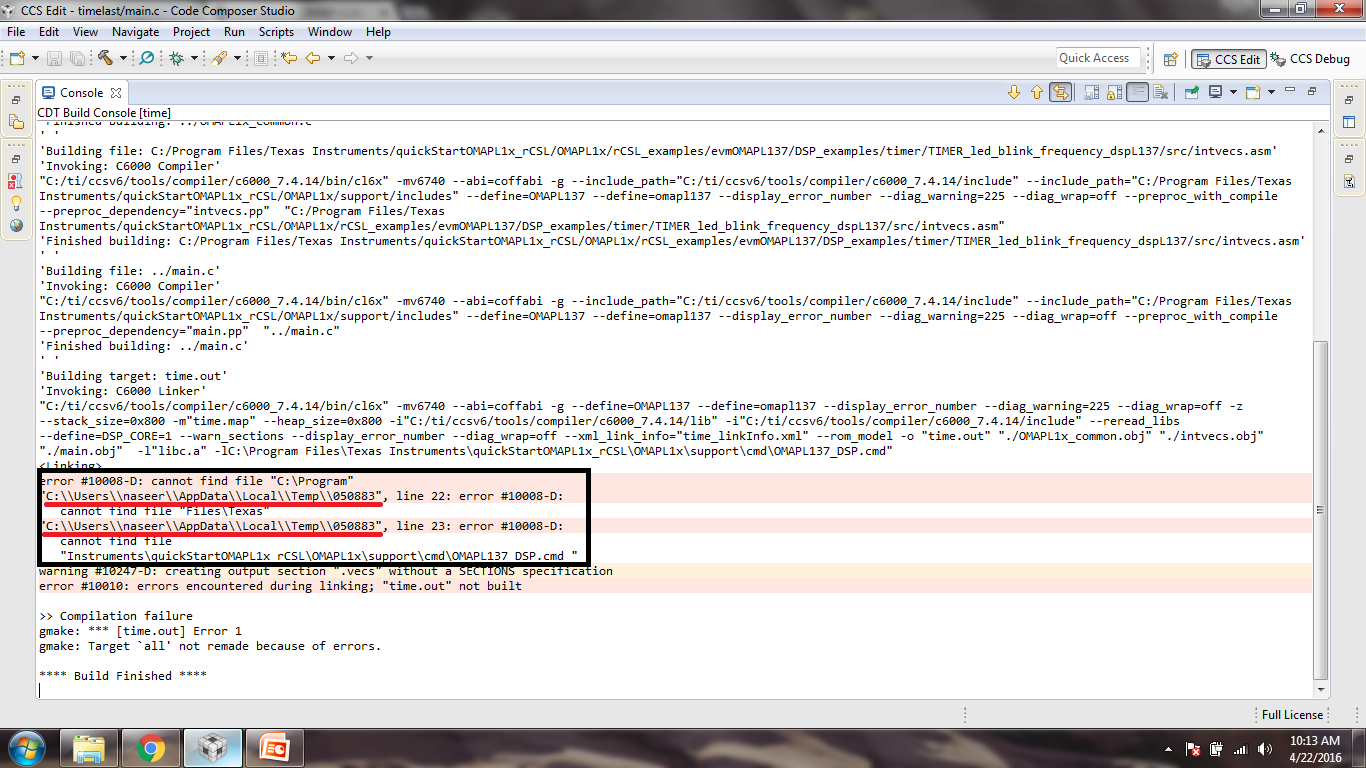
Task: Click the Copy Build Log icon
Action: (x=1092, y=93)
